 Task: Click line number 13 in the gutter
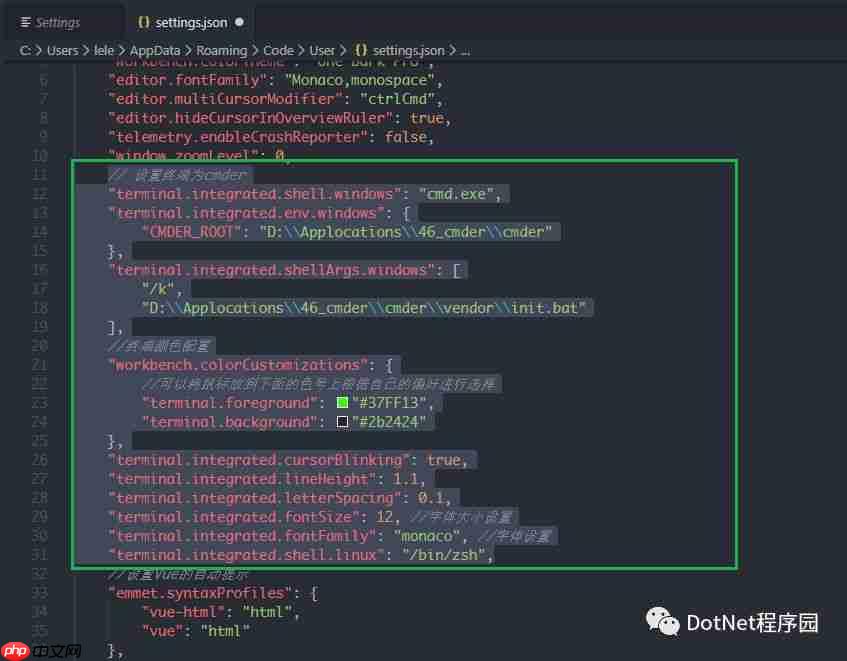tap(40, 213)
